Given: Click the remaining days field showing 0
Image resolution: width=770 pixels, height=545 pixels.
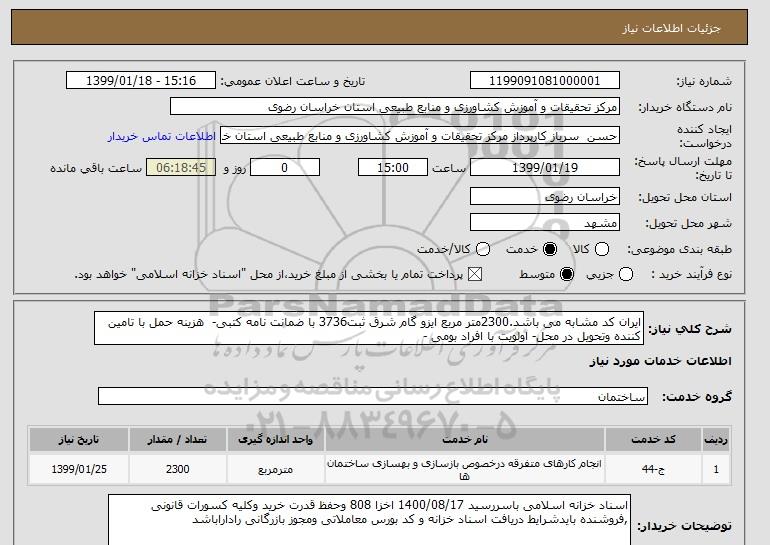Looking at the screenshot, I should 285,167.
